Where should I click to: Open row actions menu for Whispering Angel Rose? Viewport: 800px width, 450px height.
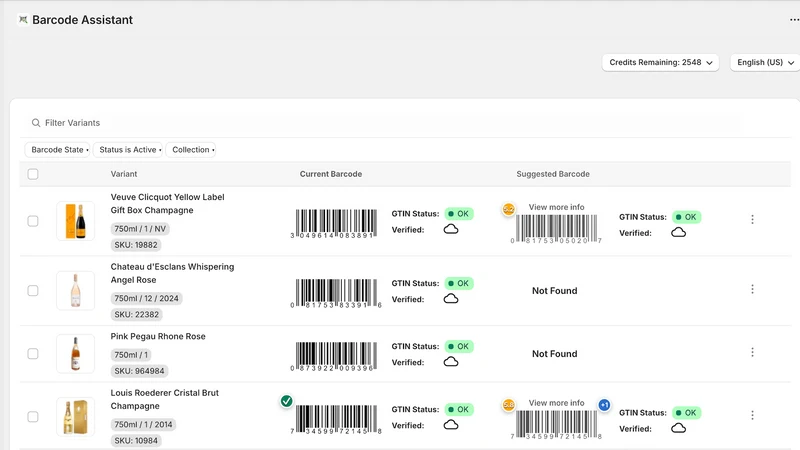click(753, 289)
